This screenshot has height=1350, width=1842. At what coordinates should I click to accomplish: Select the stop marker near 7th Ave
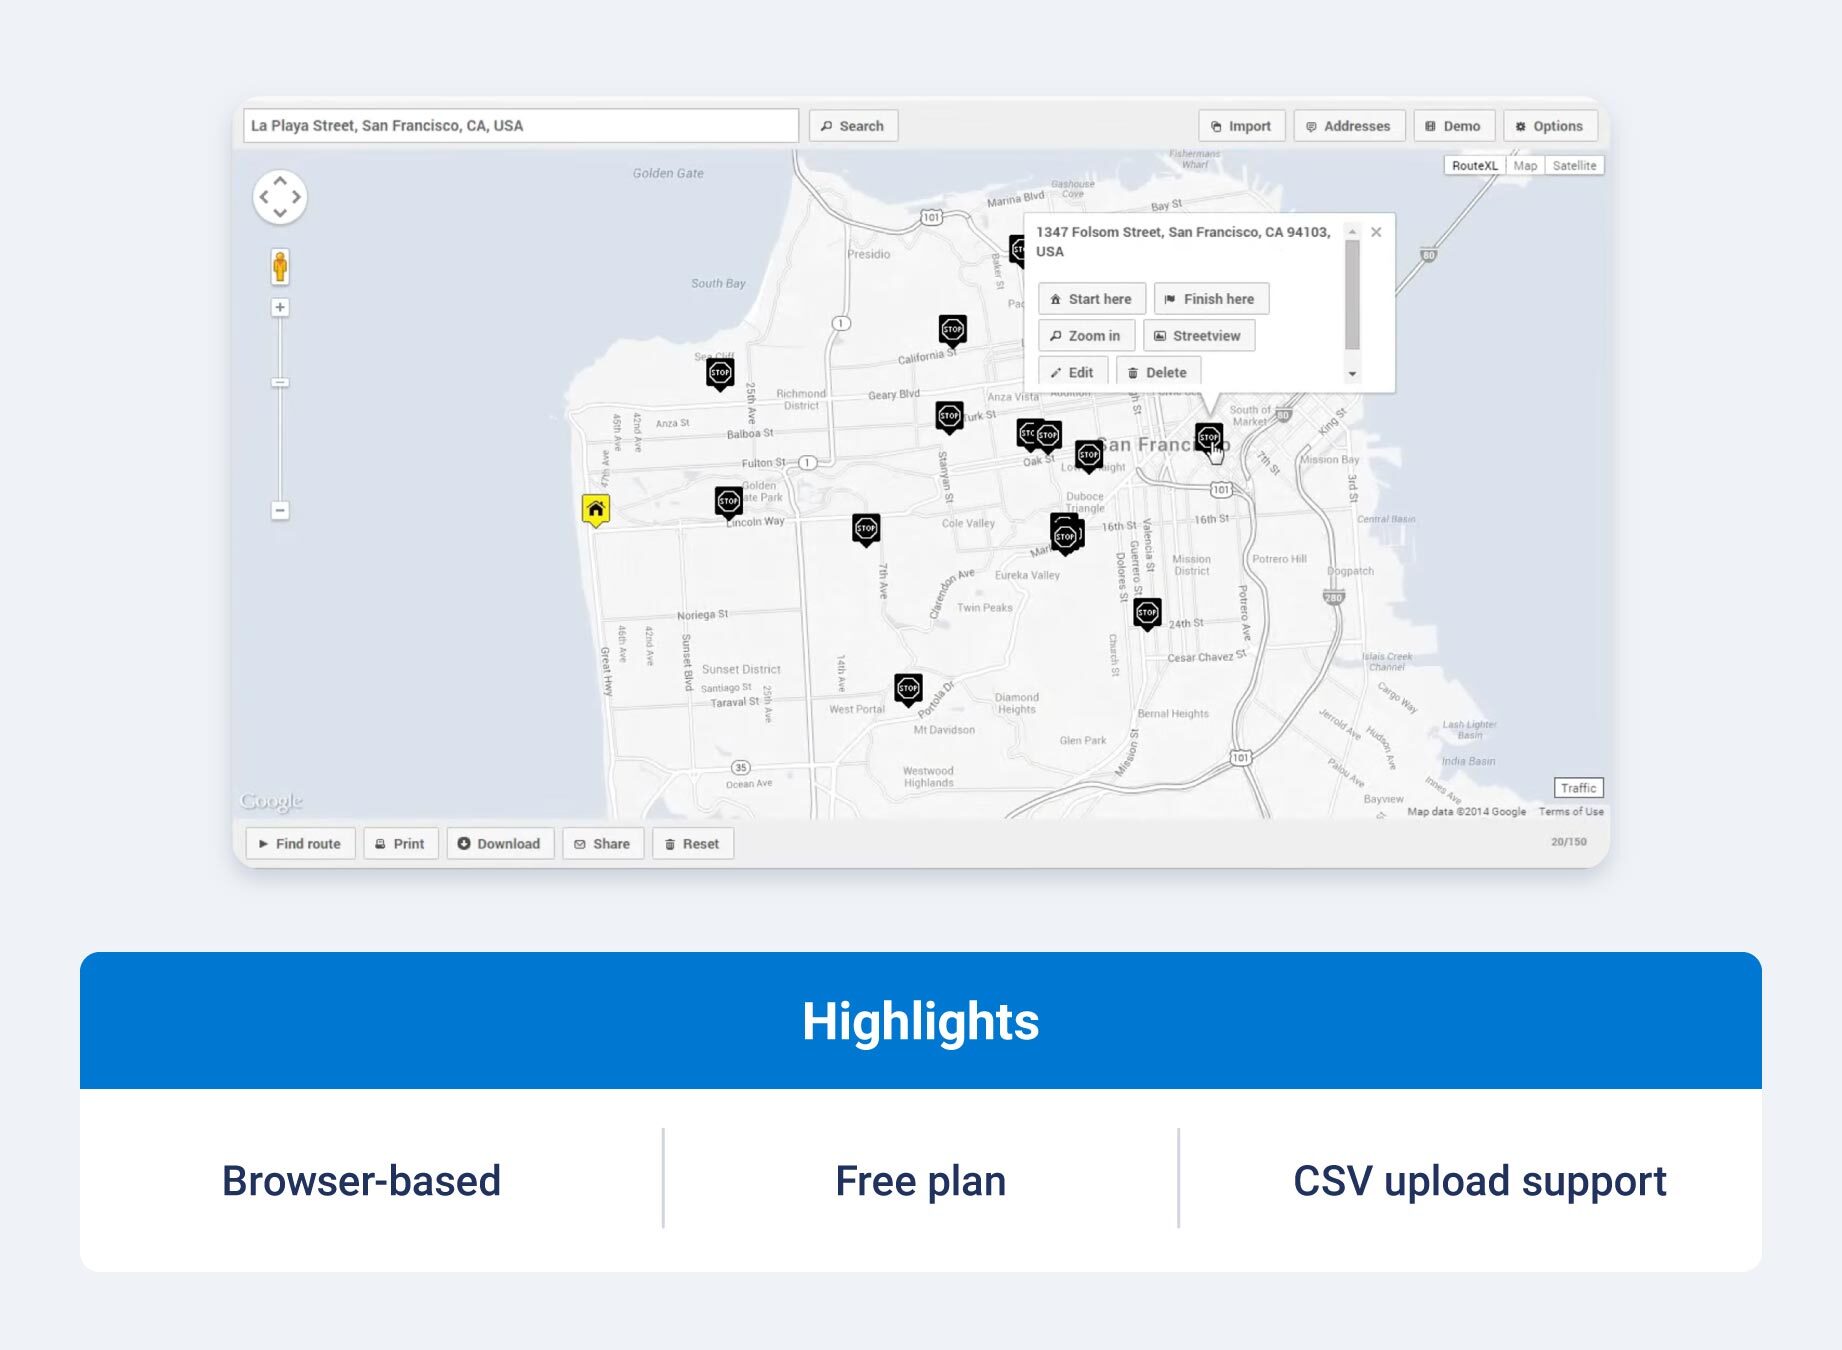[x=866, y=529]
